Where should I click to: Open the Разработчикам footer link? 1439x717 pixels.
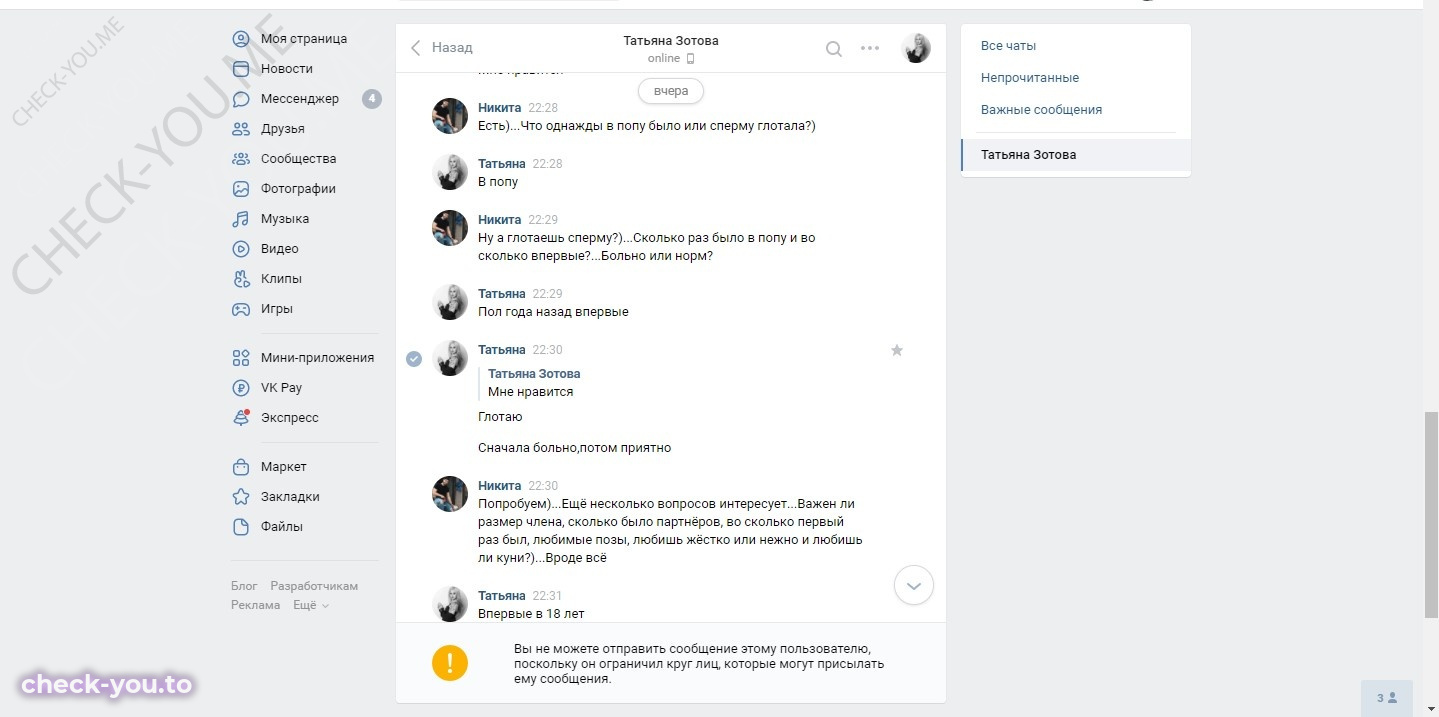click(314, 586)
